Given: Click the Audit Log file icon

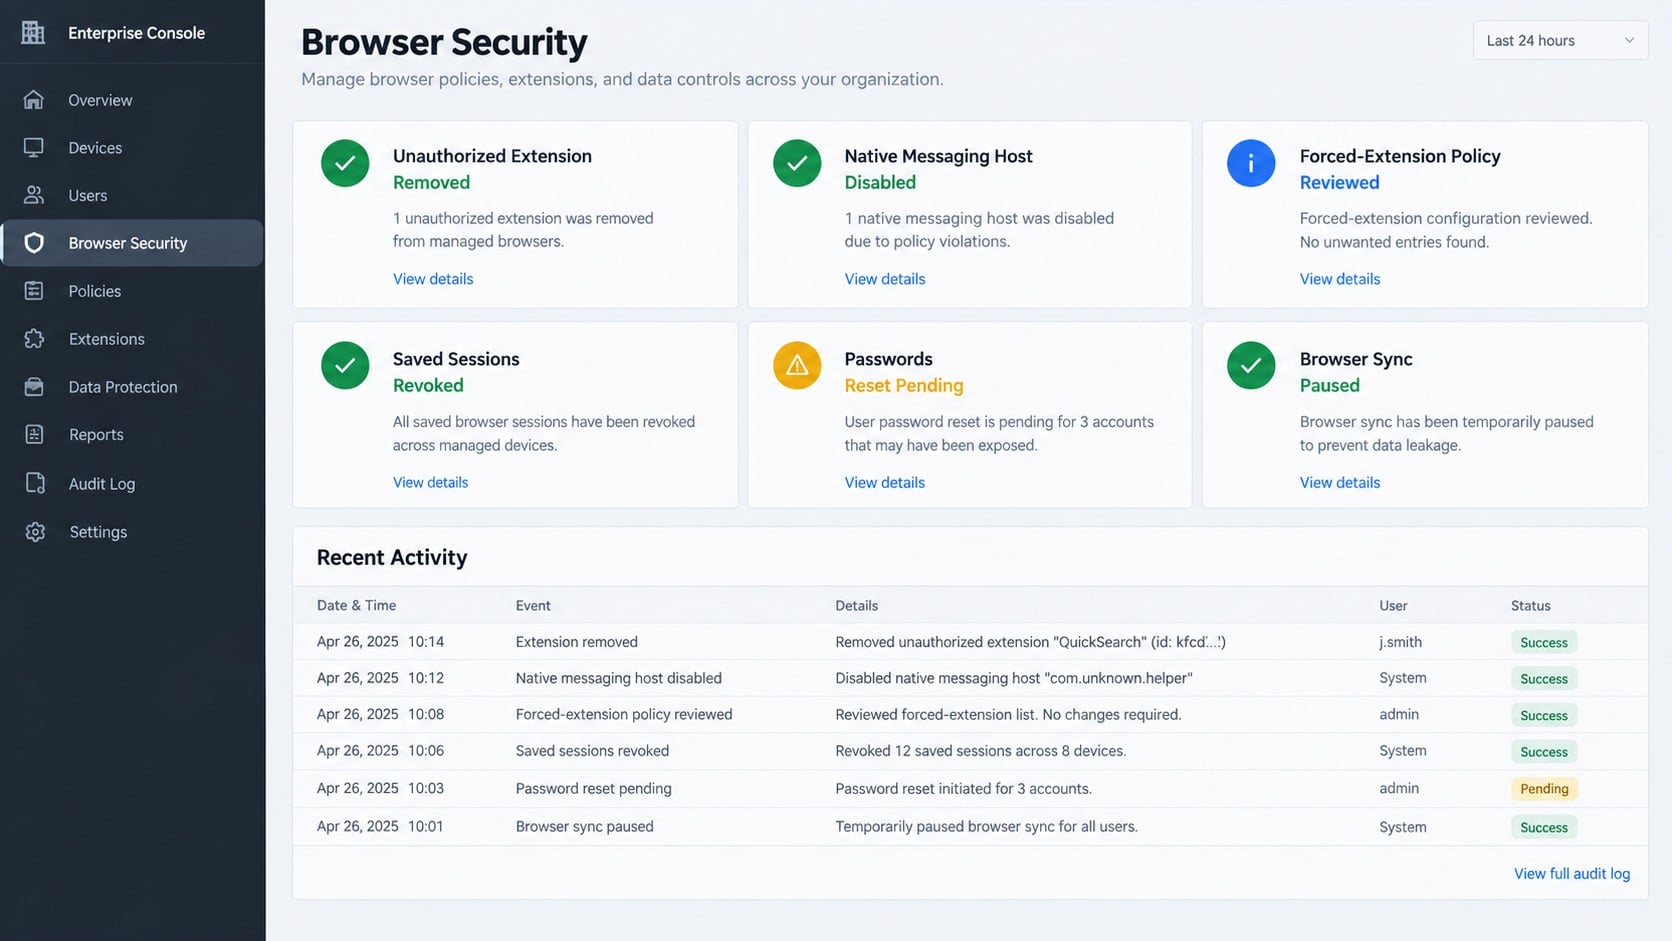Looking at the screenshot, I should point(35,483).
